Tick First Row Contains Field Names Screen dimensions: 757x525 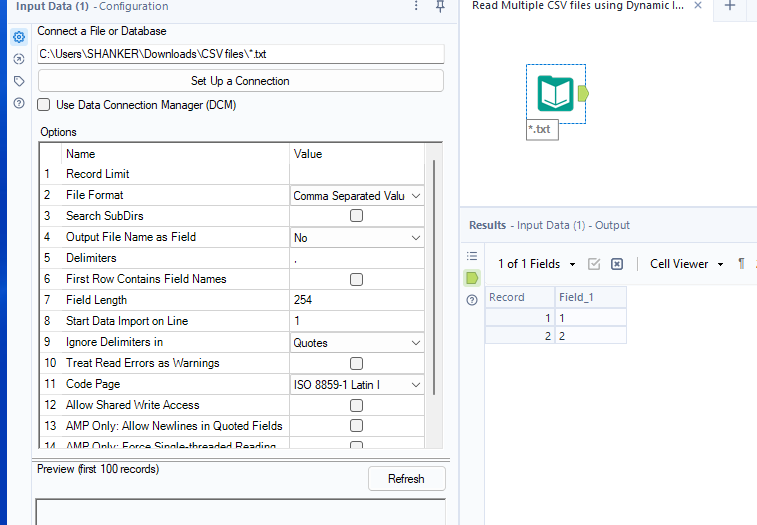coord(356,279)
